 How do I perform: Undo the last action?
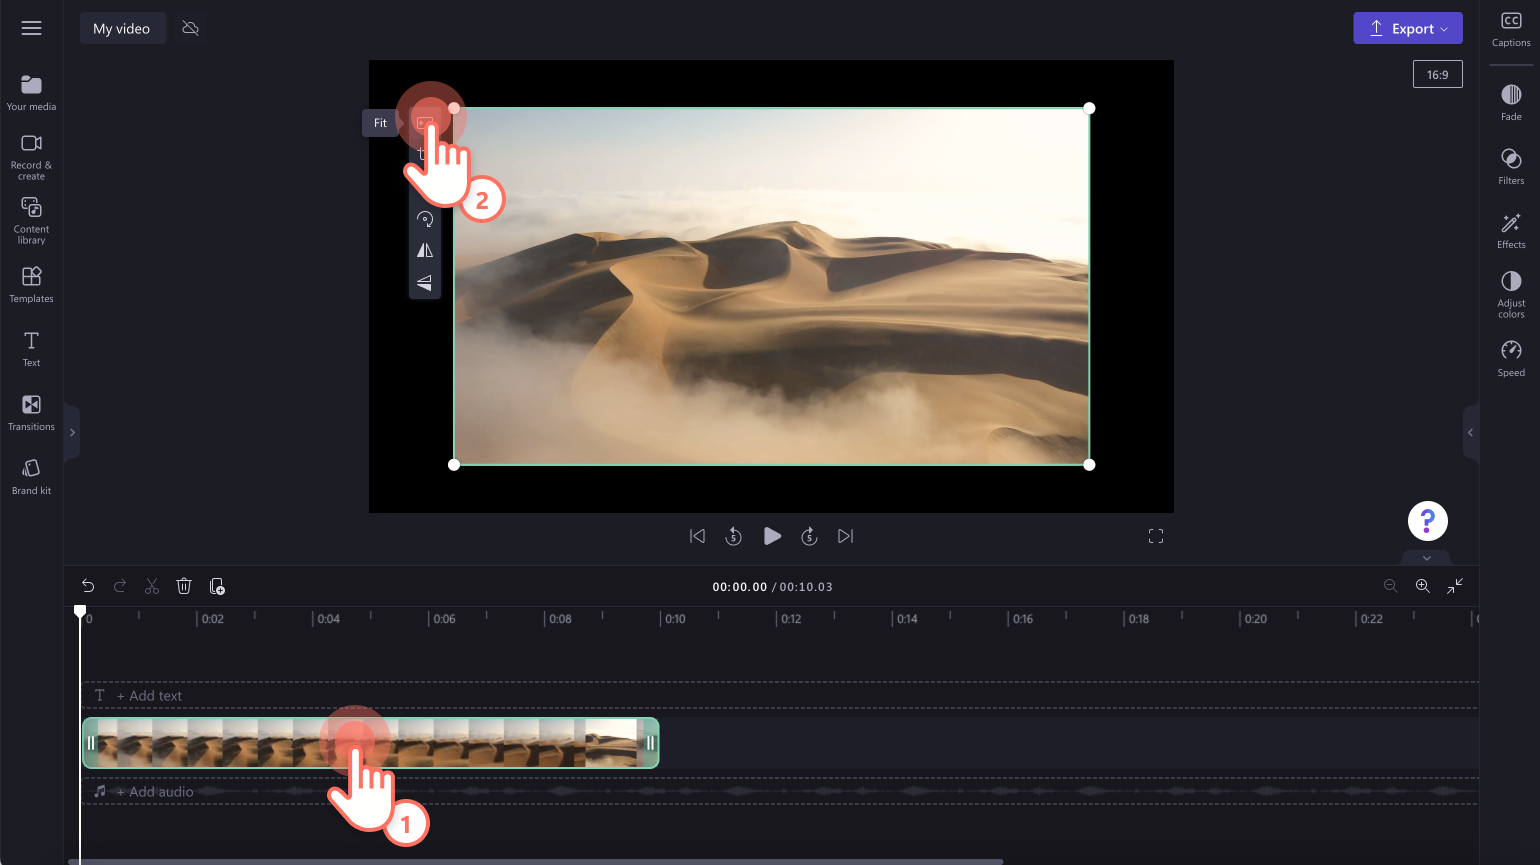pyautogui.click(x=88, y=586)
